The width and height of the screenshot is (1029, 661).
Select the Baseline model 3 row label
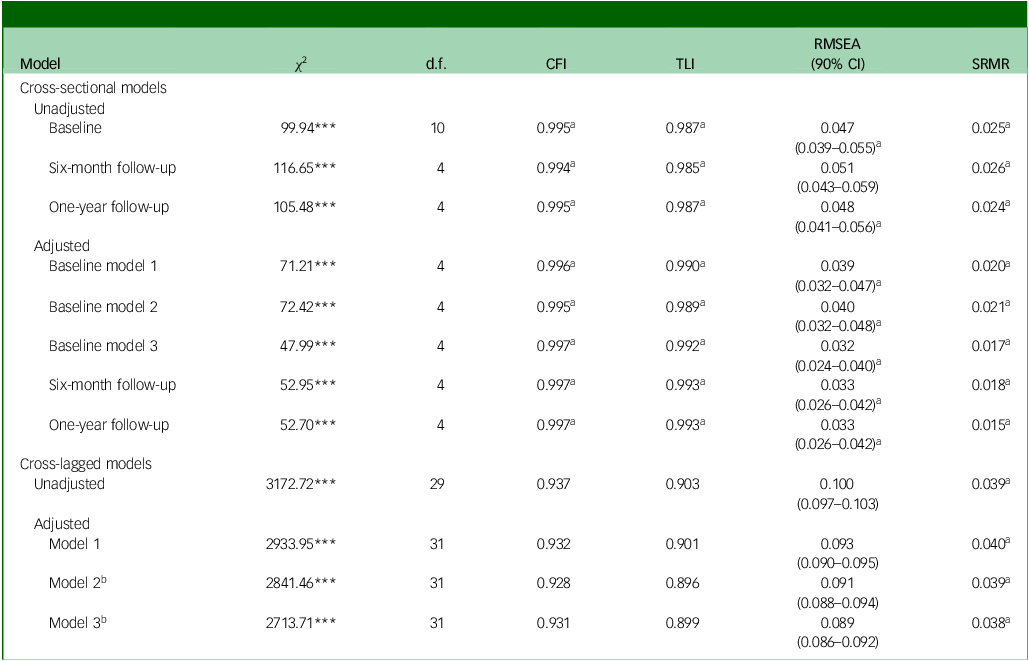[103, 346]
